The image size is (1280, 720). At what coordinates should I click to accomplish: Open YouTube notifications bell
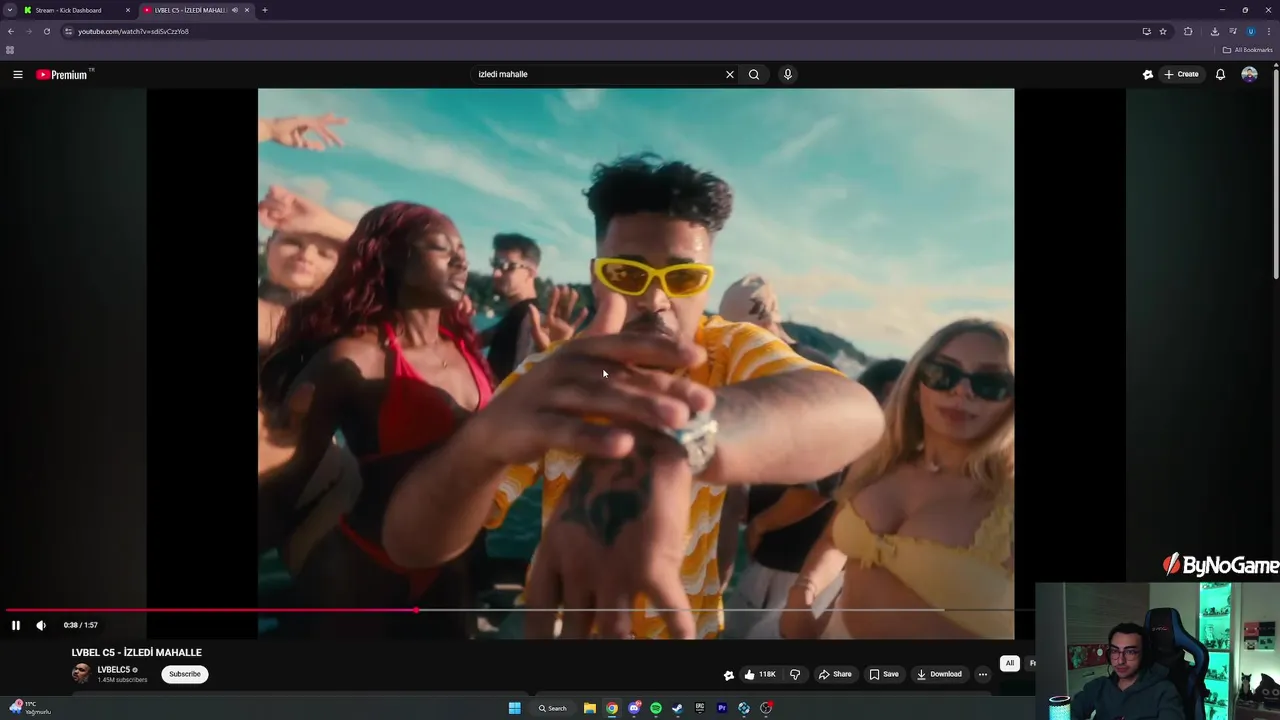pos(1220,74)
